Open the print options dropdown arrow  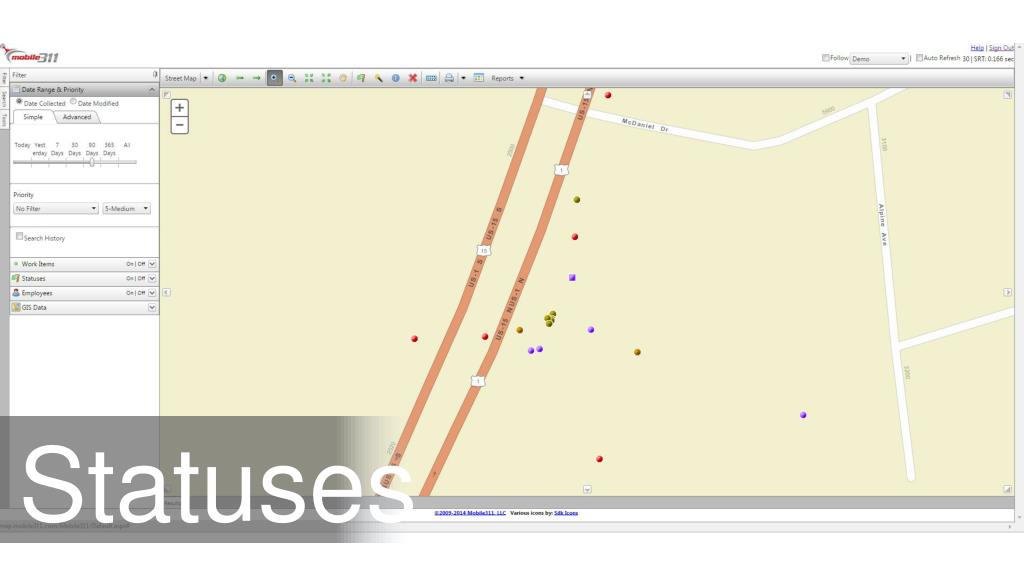click(463, 78)
